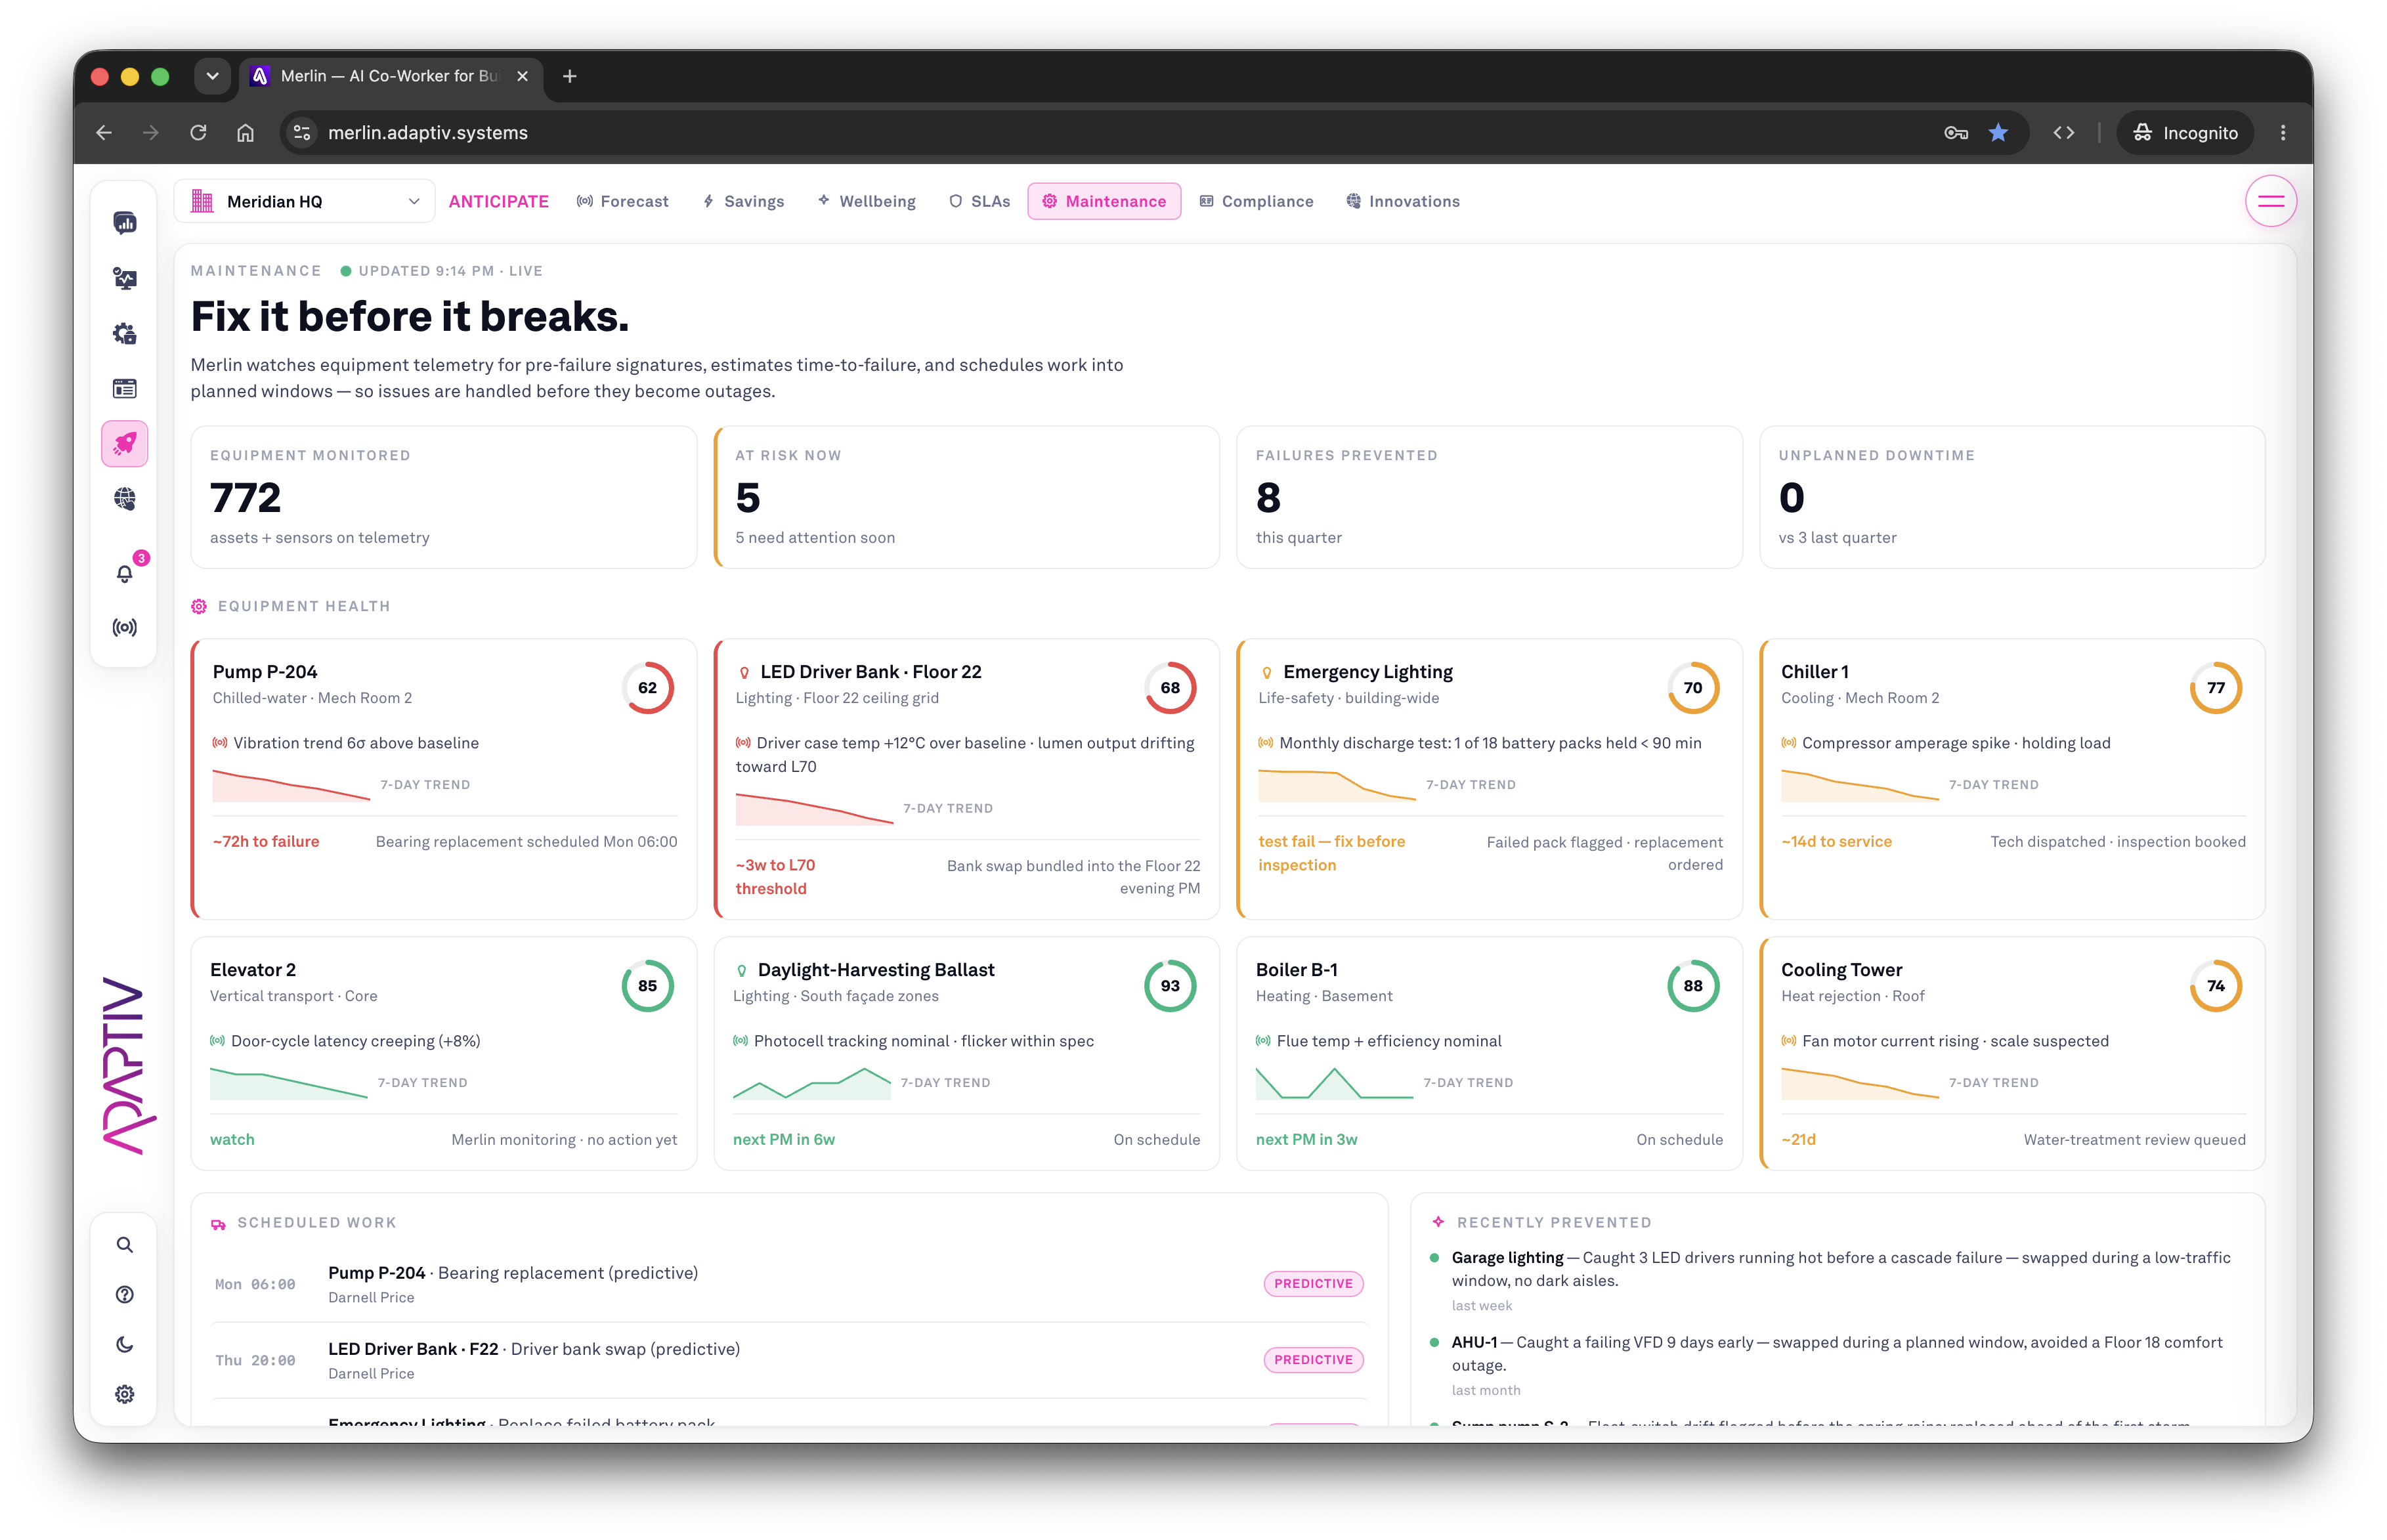Switch to the Savings tab
The height and width of the screenshot is (1540, 2387).
[743, 201]
